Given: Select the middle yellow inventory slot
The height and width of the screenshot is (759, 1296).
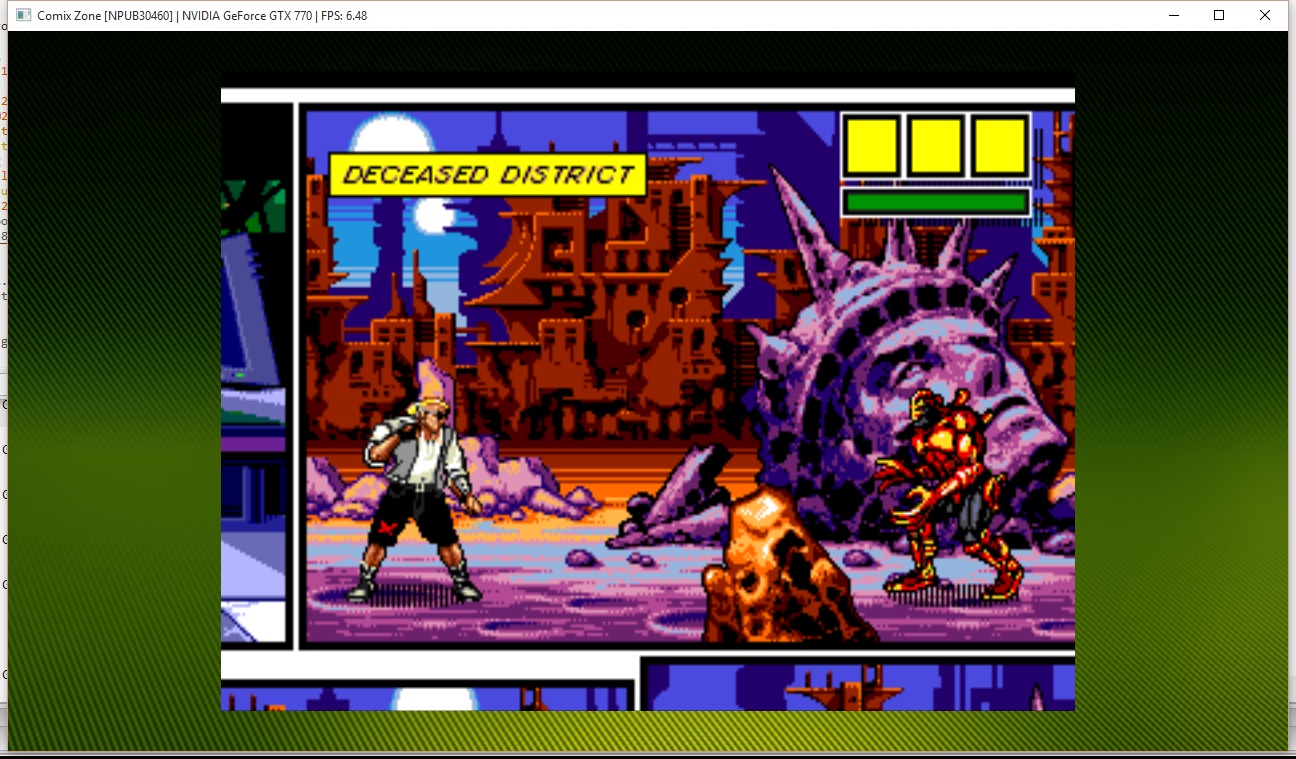Looking at the screenshot, I should 936,146.
